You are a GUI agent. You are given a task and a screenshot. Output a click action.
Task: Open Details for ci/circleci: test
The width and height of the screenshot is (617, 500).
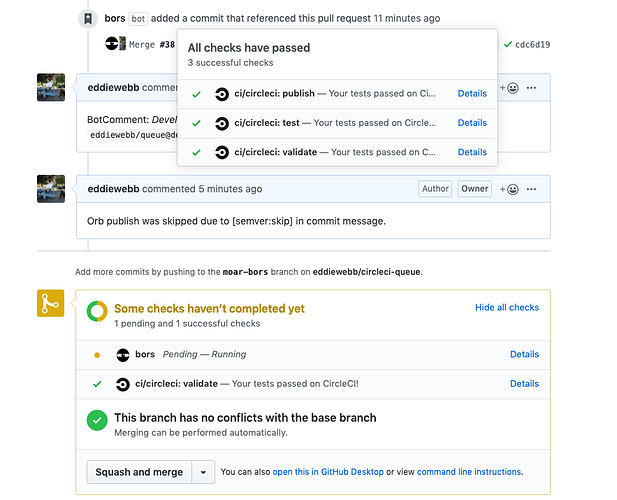[472, 123]
